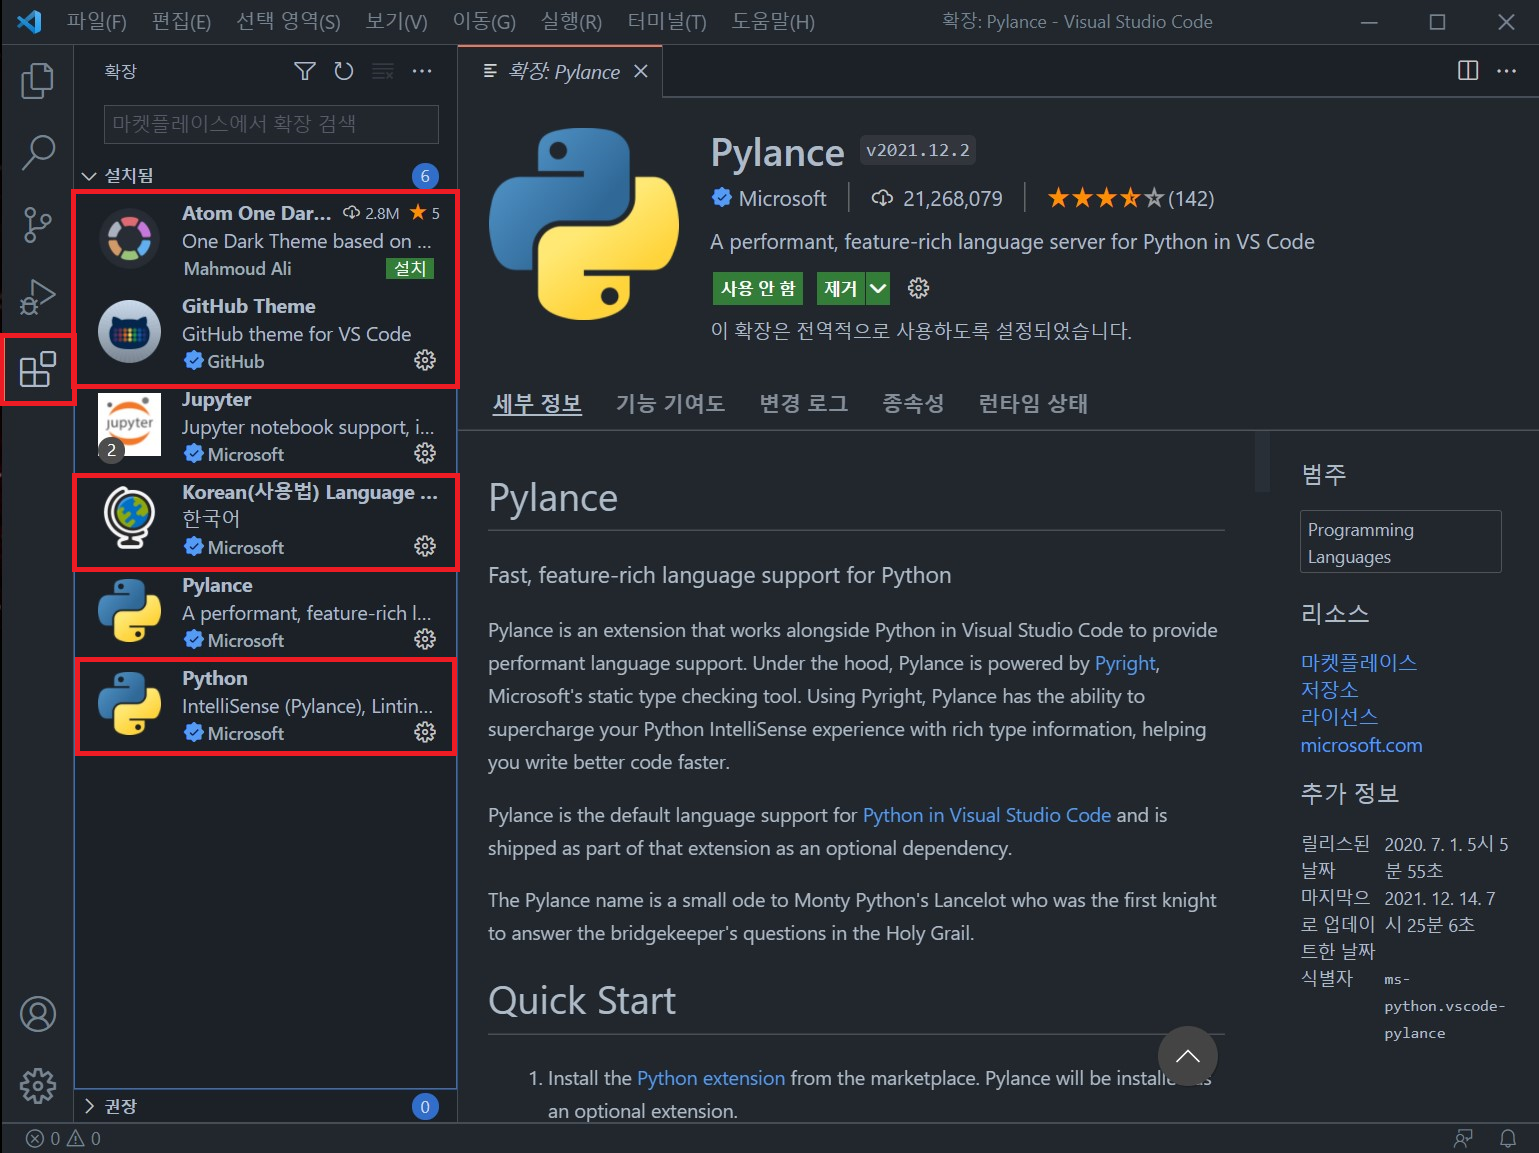Open the 마켓플레이스 resource link

coord(1358,662)
